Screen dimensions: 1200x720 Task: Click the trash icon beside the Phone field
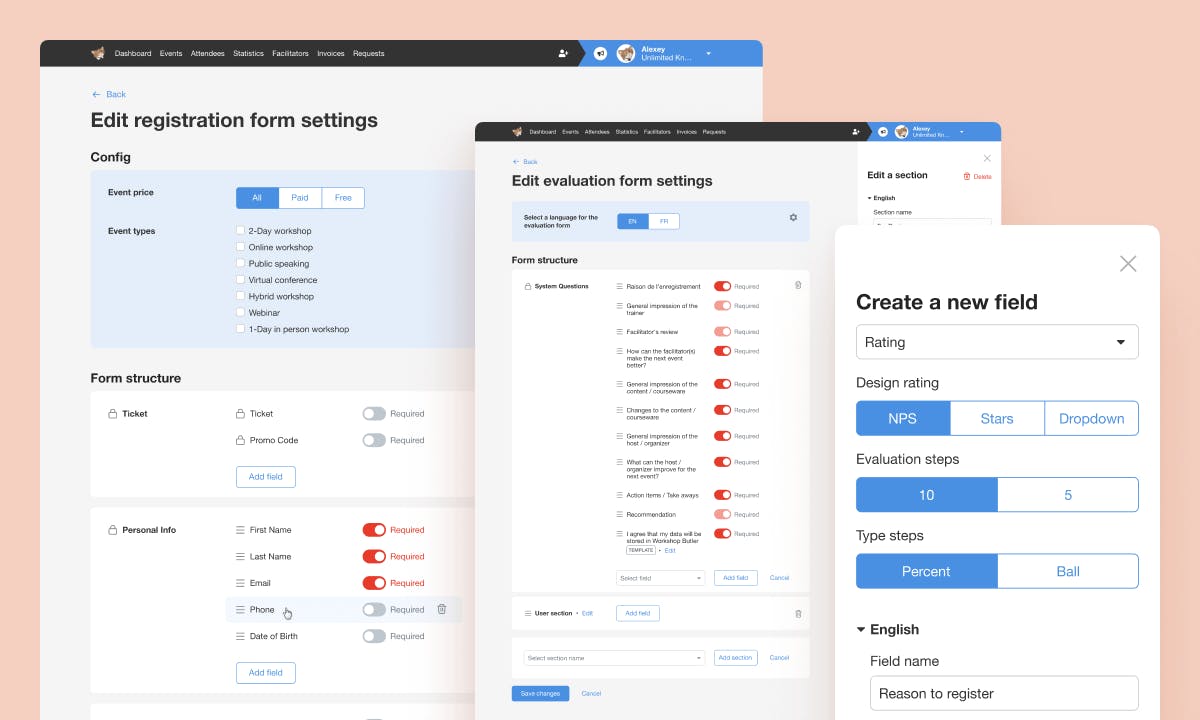442,609
